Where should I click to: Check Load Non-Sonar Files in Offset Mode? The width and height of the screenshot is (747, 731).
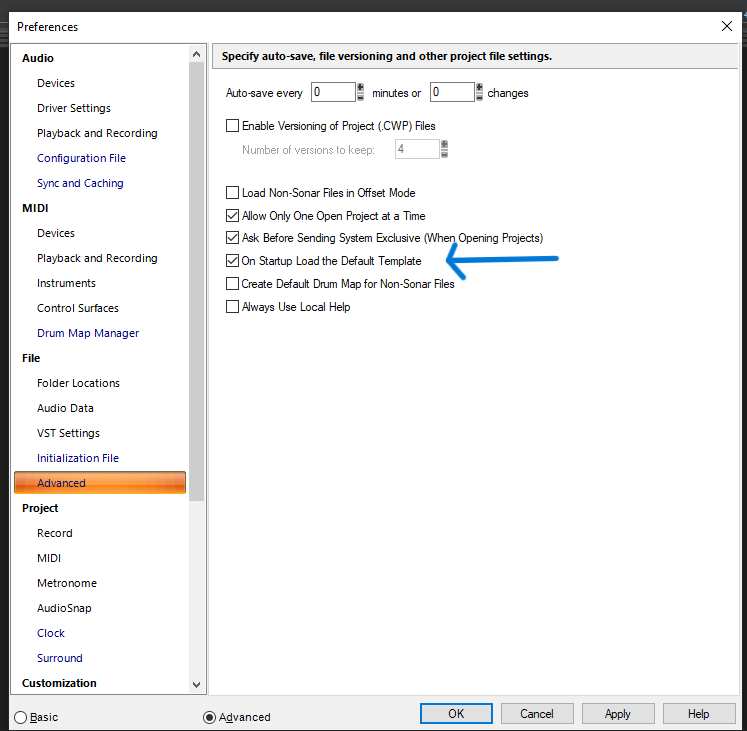click(232, 193)
